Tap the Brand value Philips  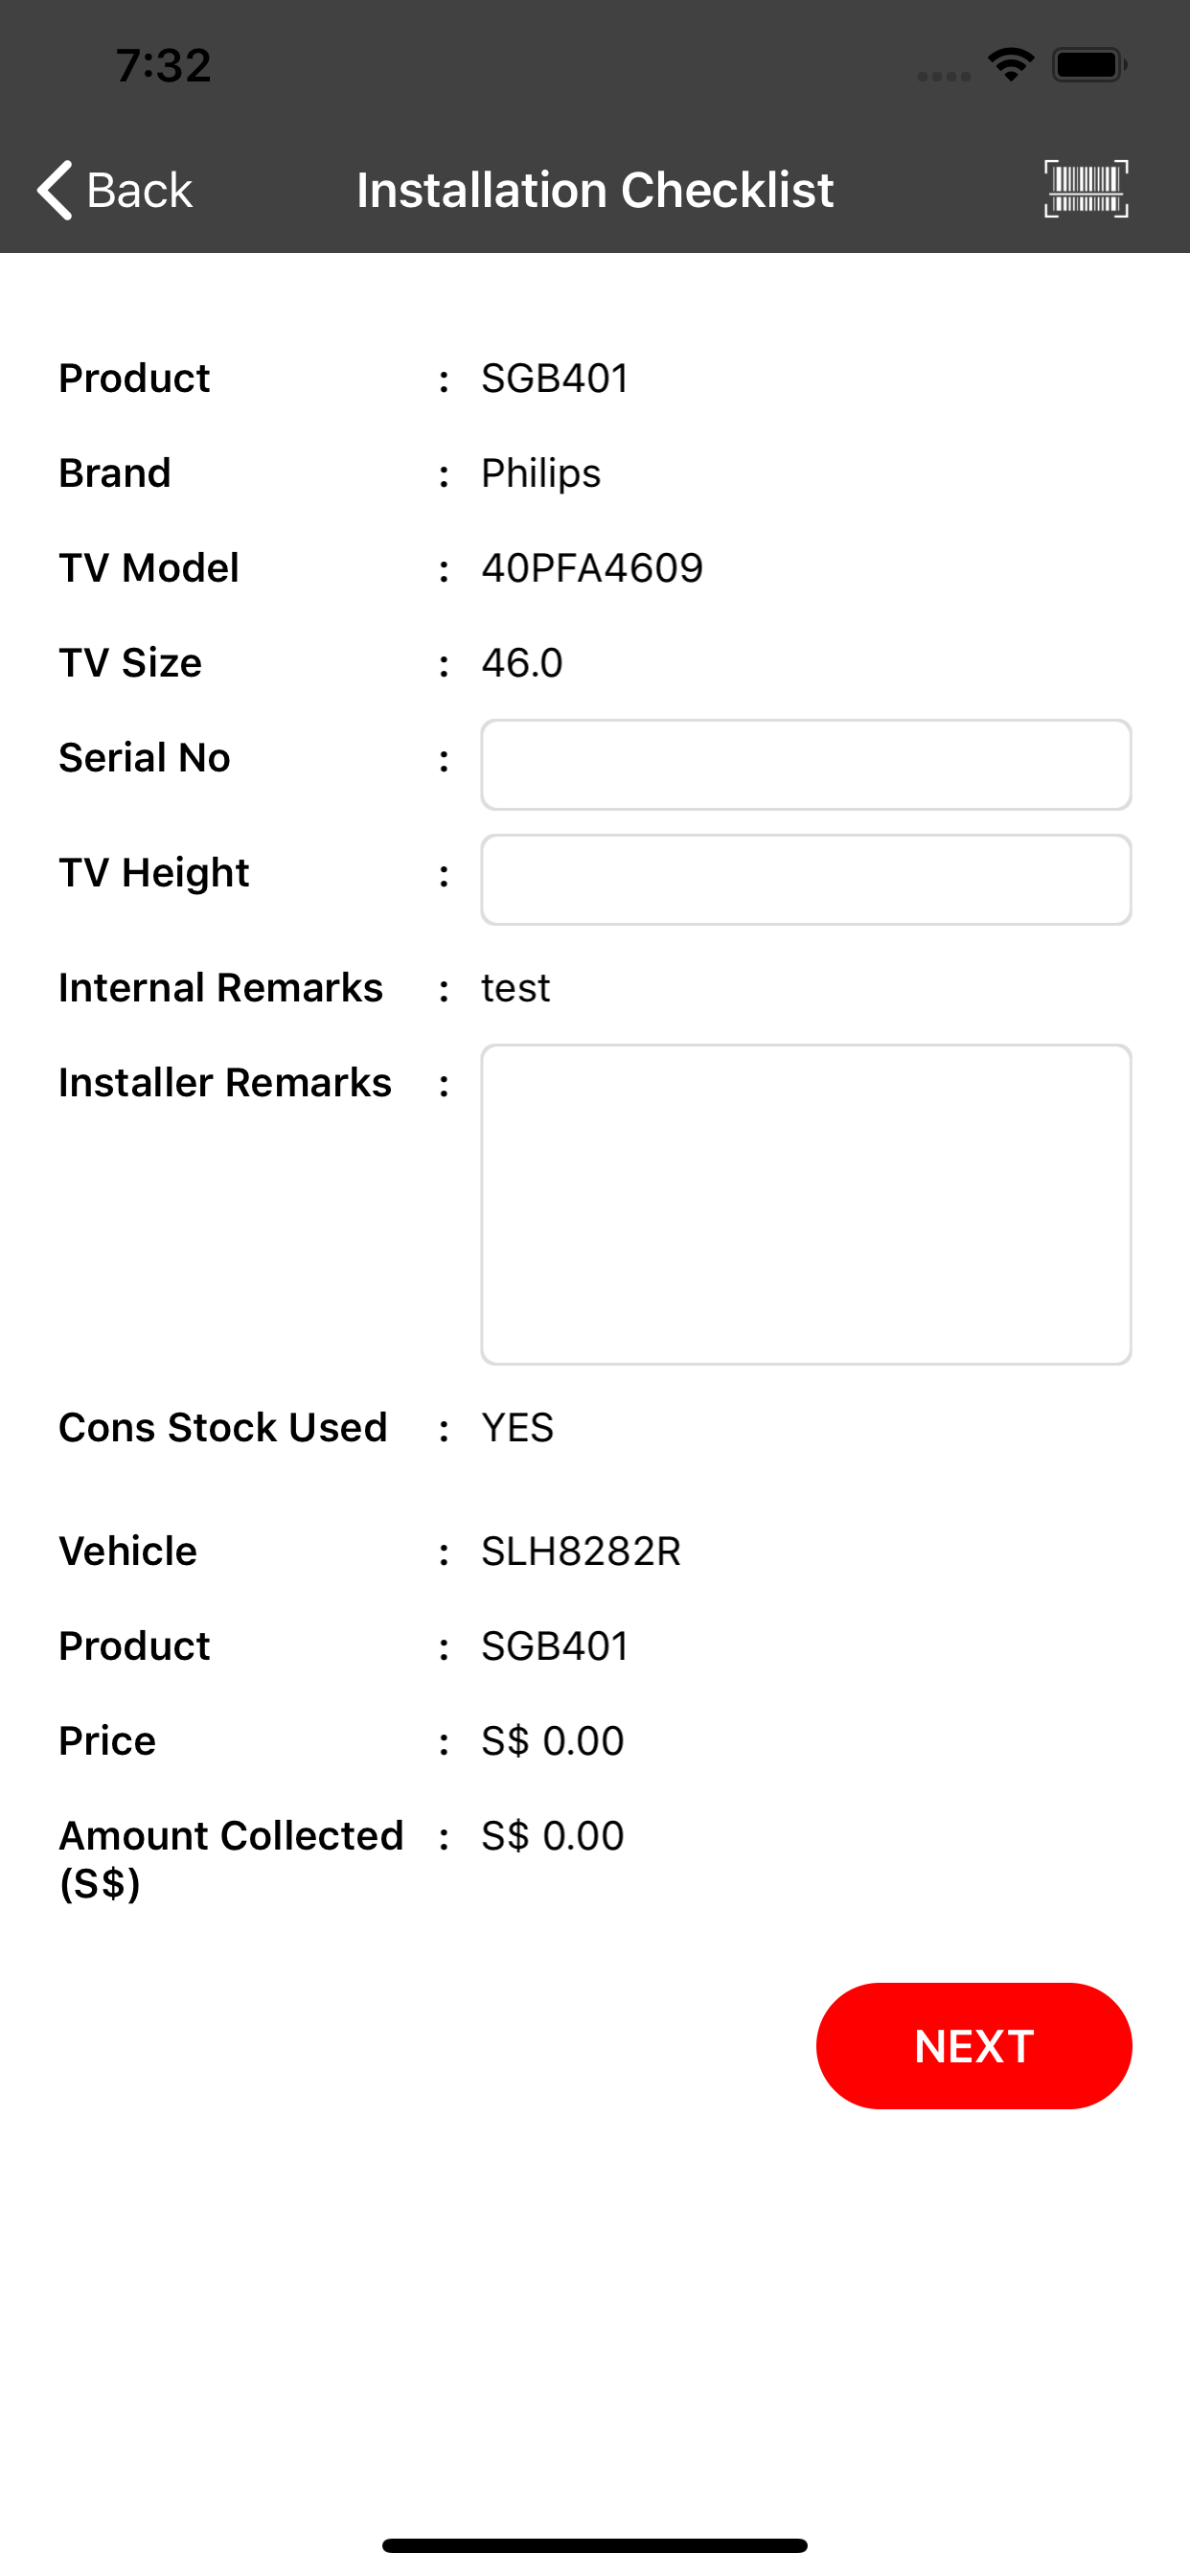tap(541, 474)
